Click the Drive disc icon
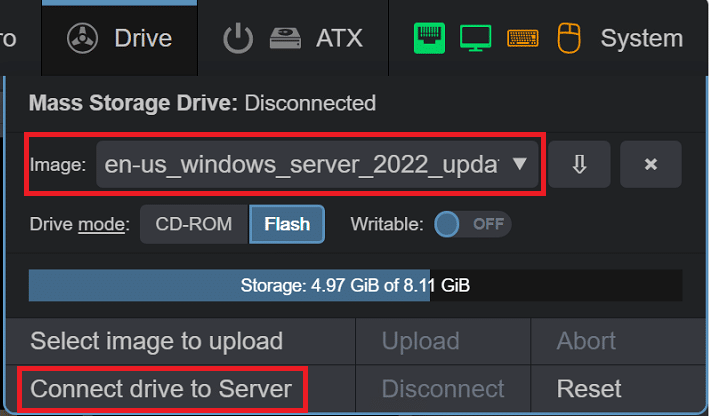This screenshot has height=418, width=709. [82, 38]
